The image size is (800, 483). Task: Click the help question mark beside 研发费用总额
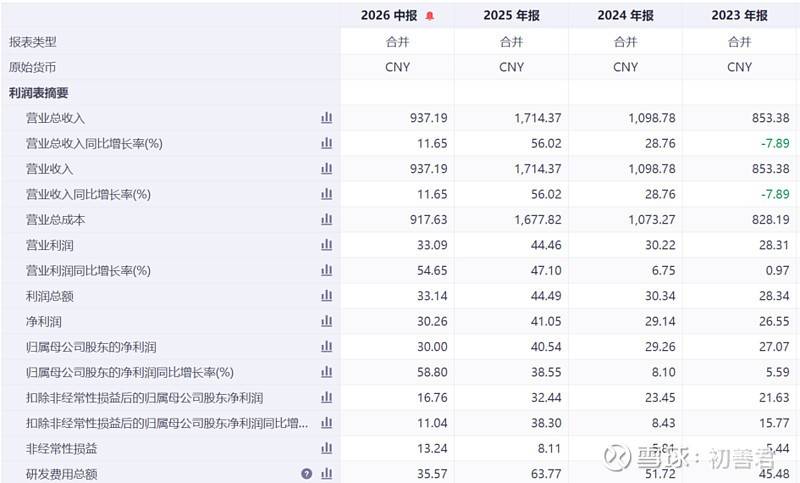(x=307, y=474)
